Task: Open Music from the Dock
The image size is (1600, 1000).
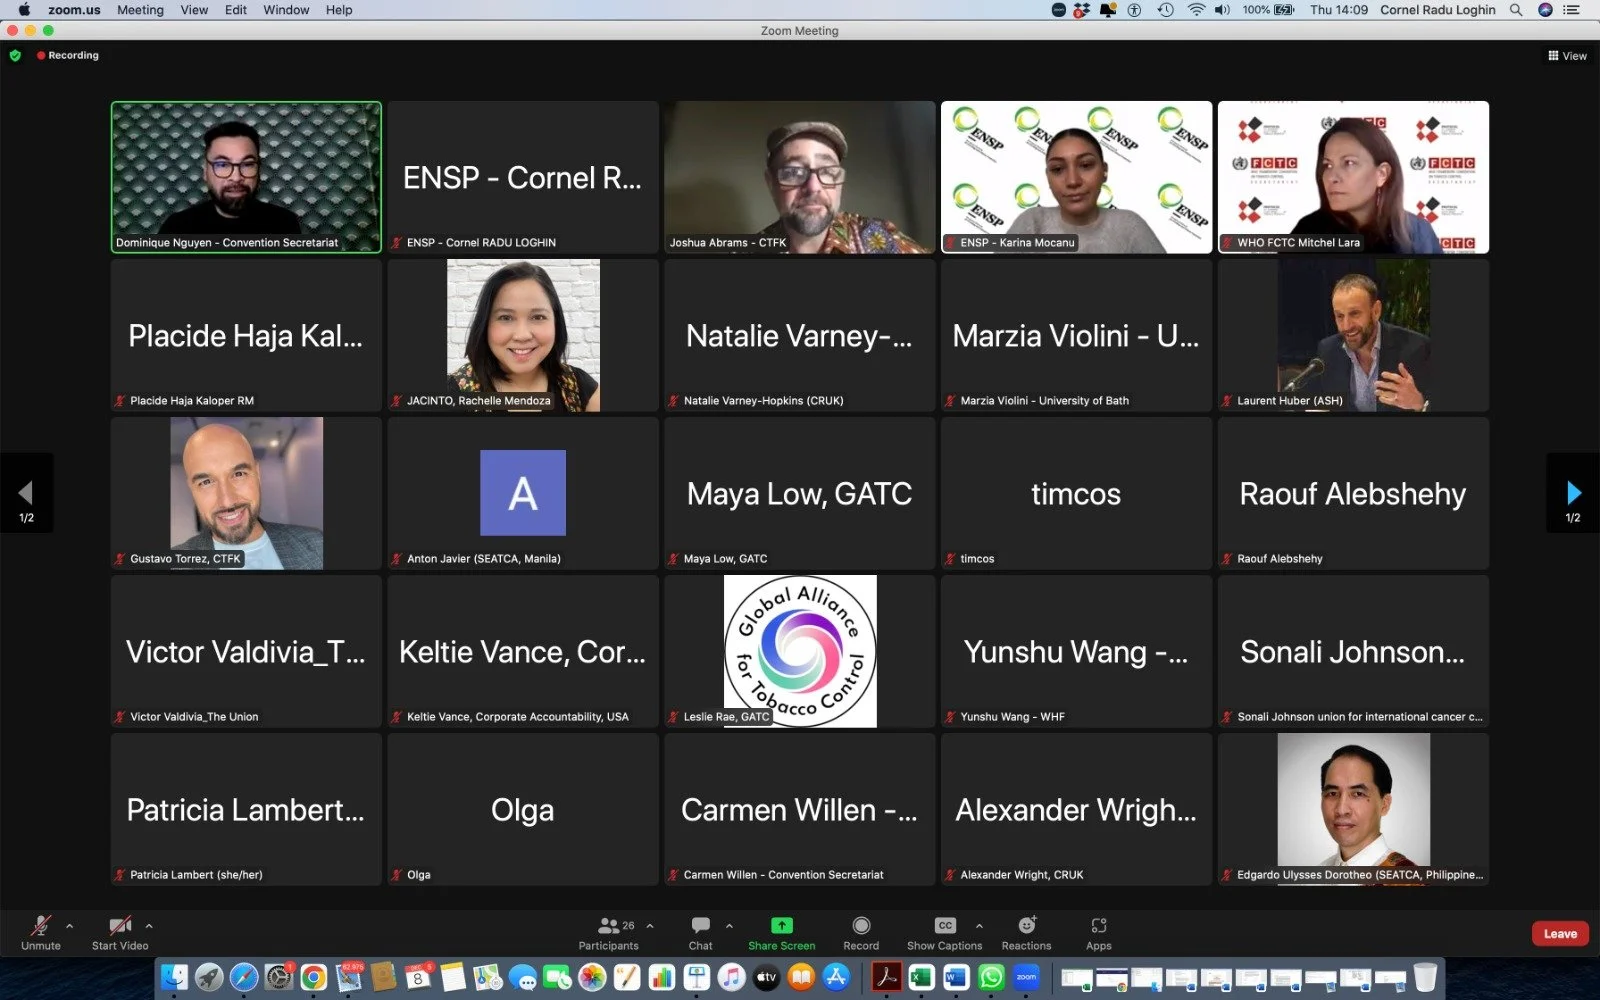Action: [731, 977]
